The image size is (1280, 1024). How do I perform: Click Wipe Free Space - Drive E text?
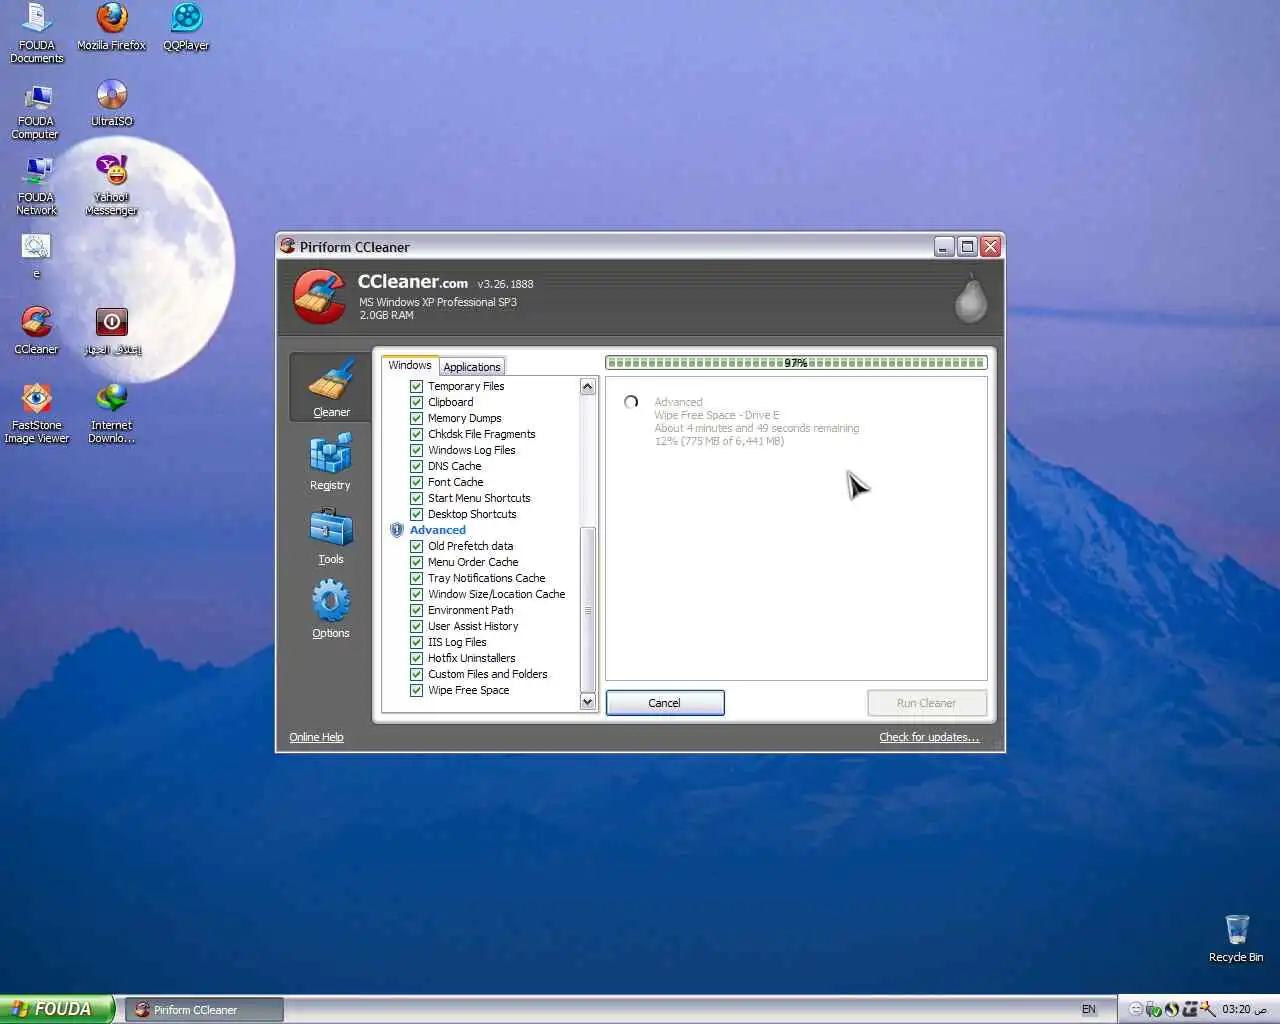[x=717, y=415]
